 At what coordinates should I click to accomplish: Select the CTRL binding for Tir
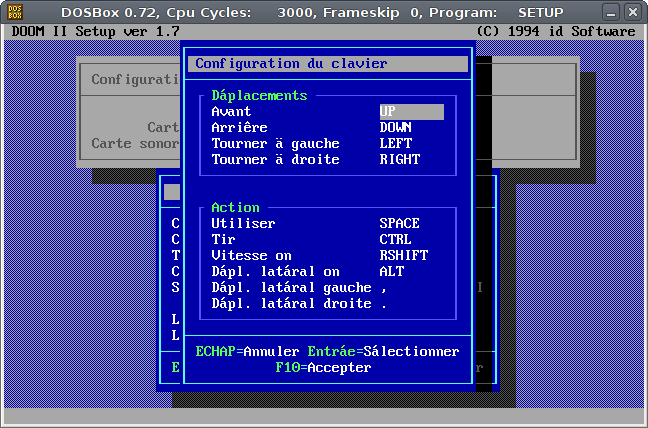click(395, 240)
